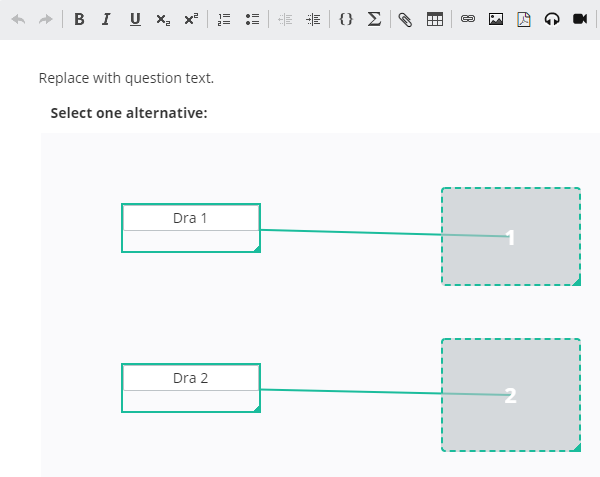Image resolution: width=600 pixels, height=477 pixels.
Task: Attach a file with paperclip icon
Action: (405, 20)
